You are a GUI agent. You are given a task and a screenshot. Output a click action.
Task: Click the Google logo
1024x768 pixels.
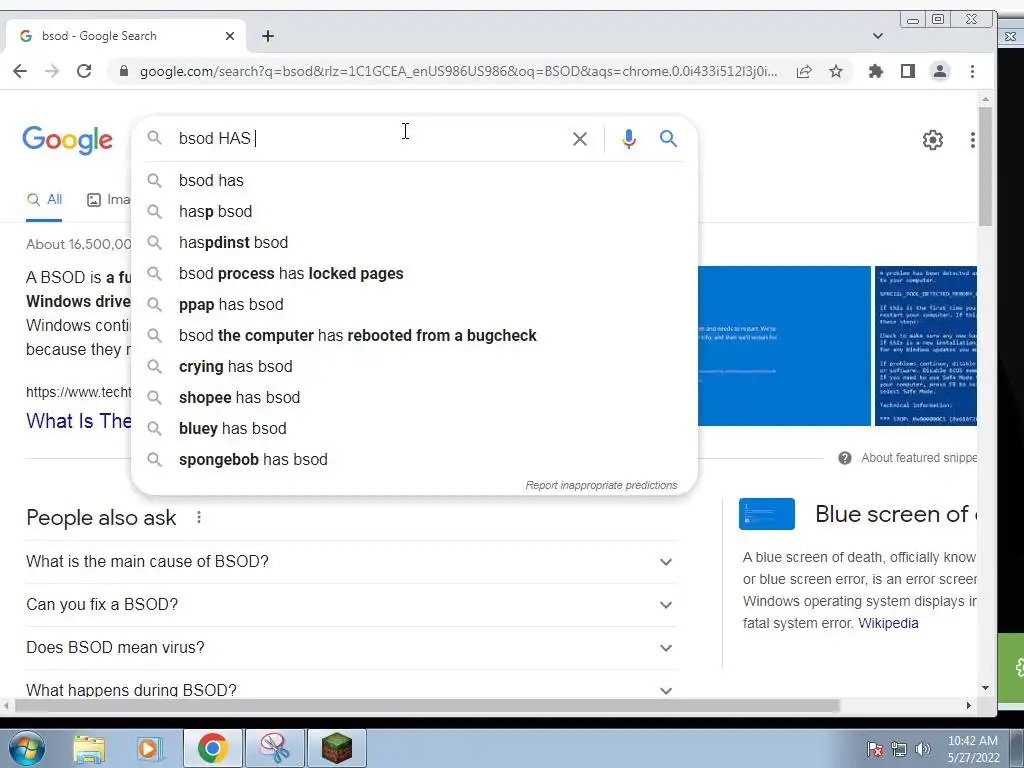coord(67,140)
